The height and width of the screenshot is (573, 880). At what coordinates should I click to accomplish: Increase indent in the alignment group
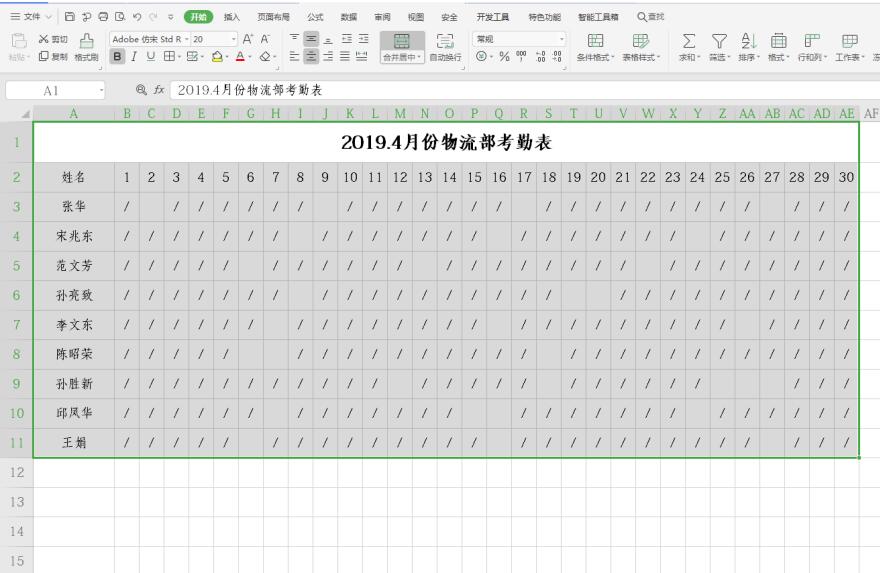tap(364, 38)
